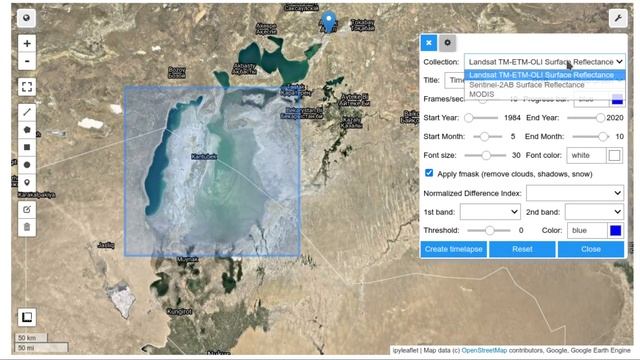The image size is (640, 360).
Task: Open the 1st band dropdown
Action: click(x=490, y=212)
